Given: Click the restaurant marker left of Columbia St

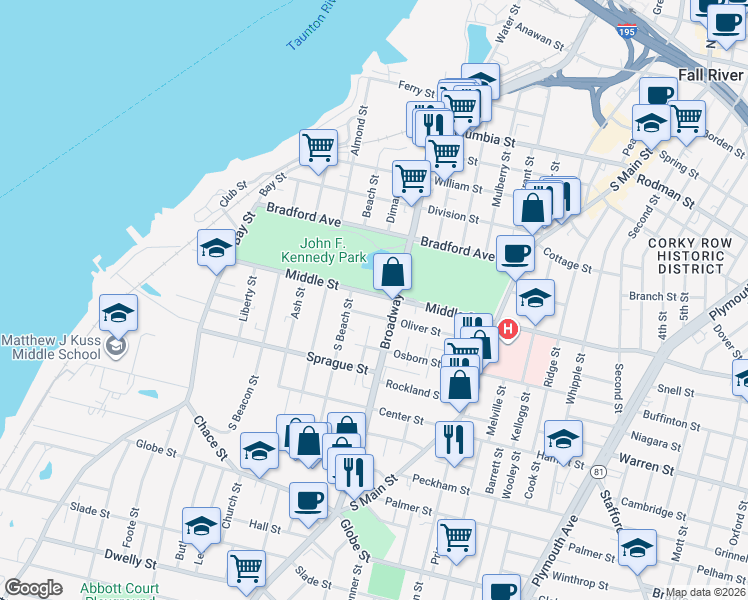Looking at the screenshot, I should click(x=434, y=126).
